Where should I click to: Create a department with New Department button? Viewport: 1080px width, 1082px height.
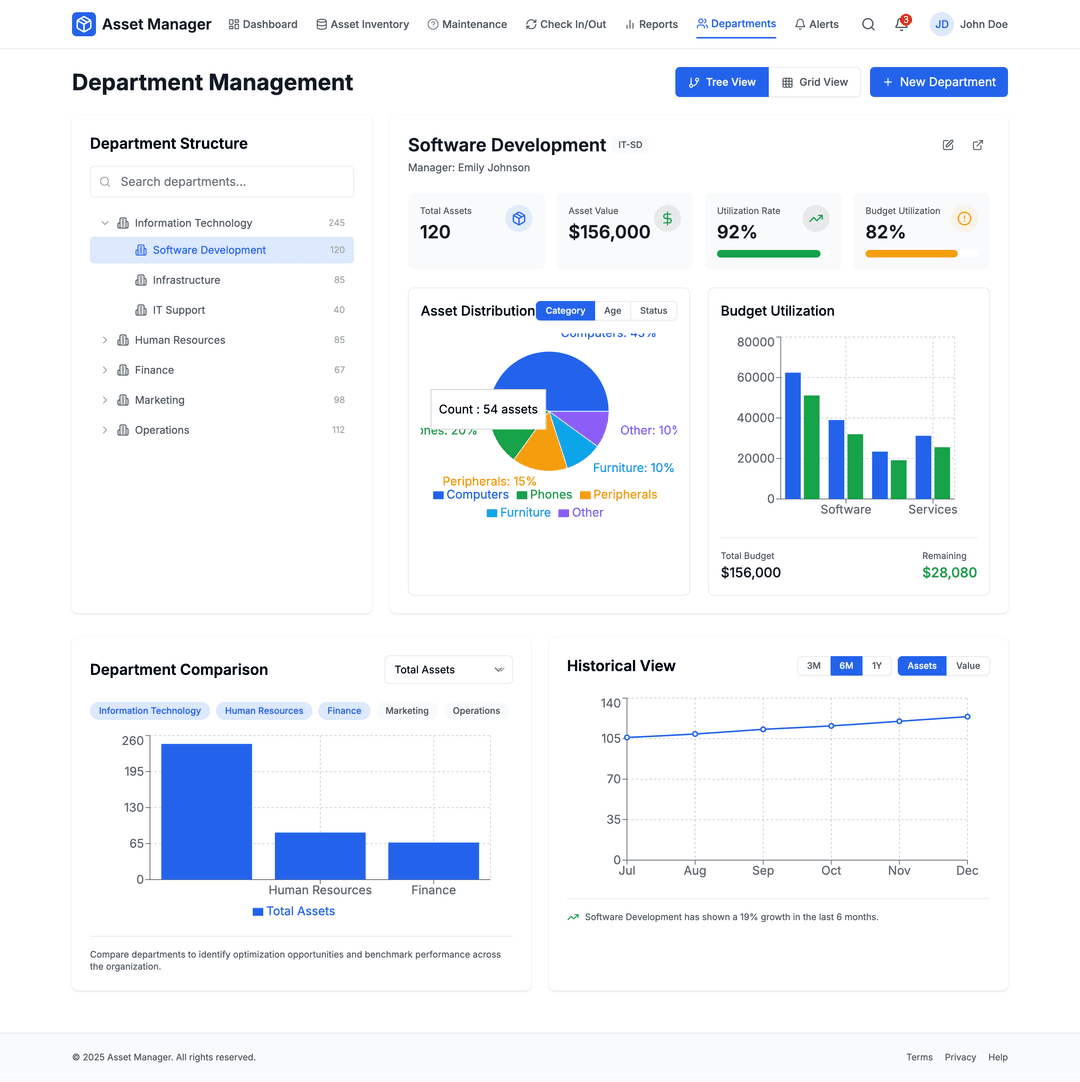pyautogui.click(x=938, y=82)
